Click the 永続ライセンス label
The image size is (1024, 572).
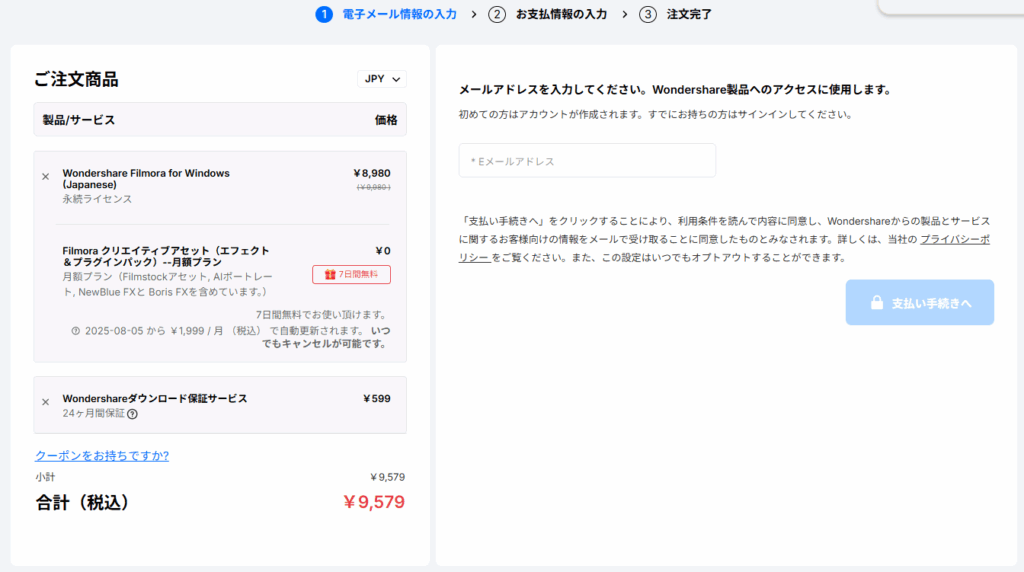[x=97, y=199]
